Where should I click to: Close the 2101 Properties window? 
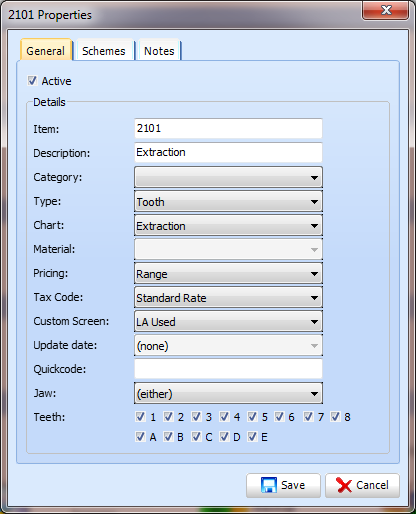(x=386, y=11)
